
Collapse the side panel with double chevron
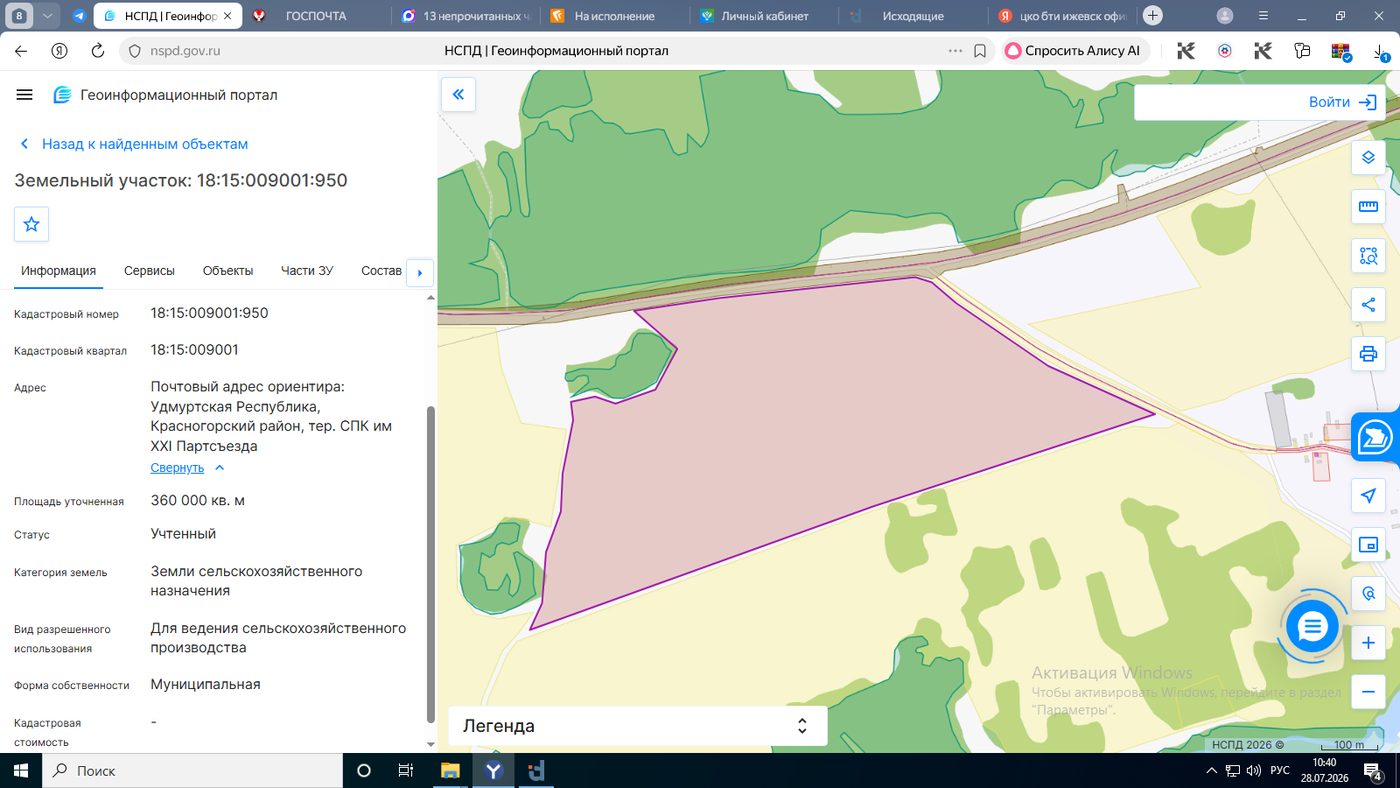click(x=458, y=94)
